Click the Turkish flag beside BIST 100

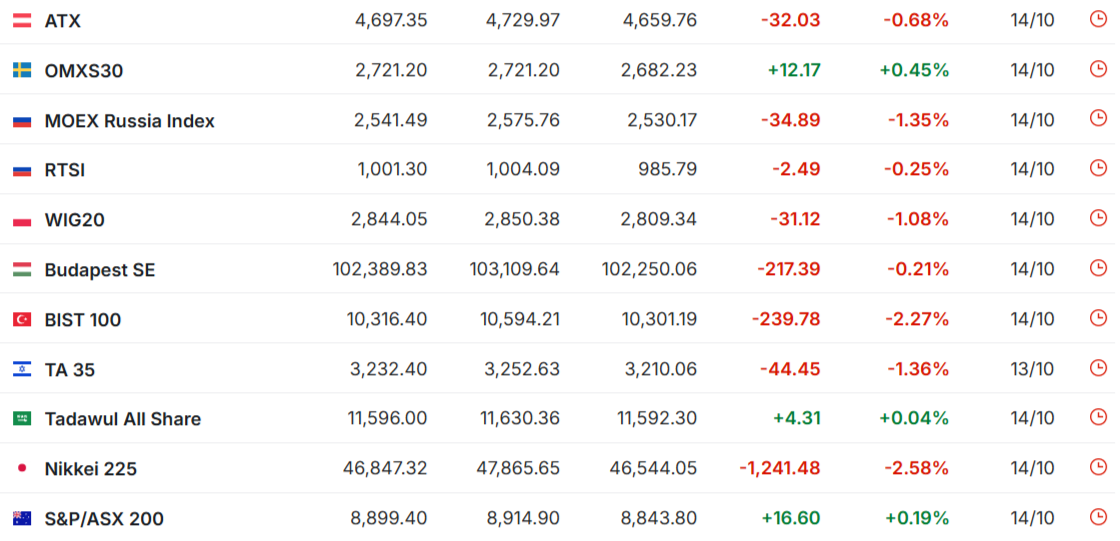tap(22, 320)
